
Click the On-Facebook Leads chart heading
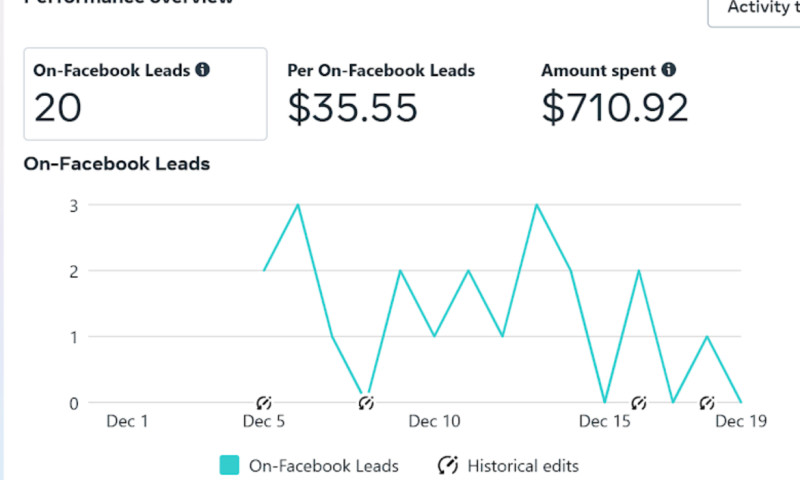117,163
